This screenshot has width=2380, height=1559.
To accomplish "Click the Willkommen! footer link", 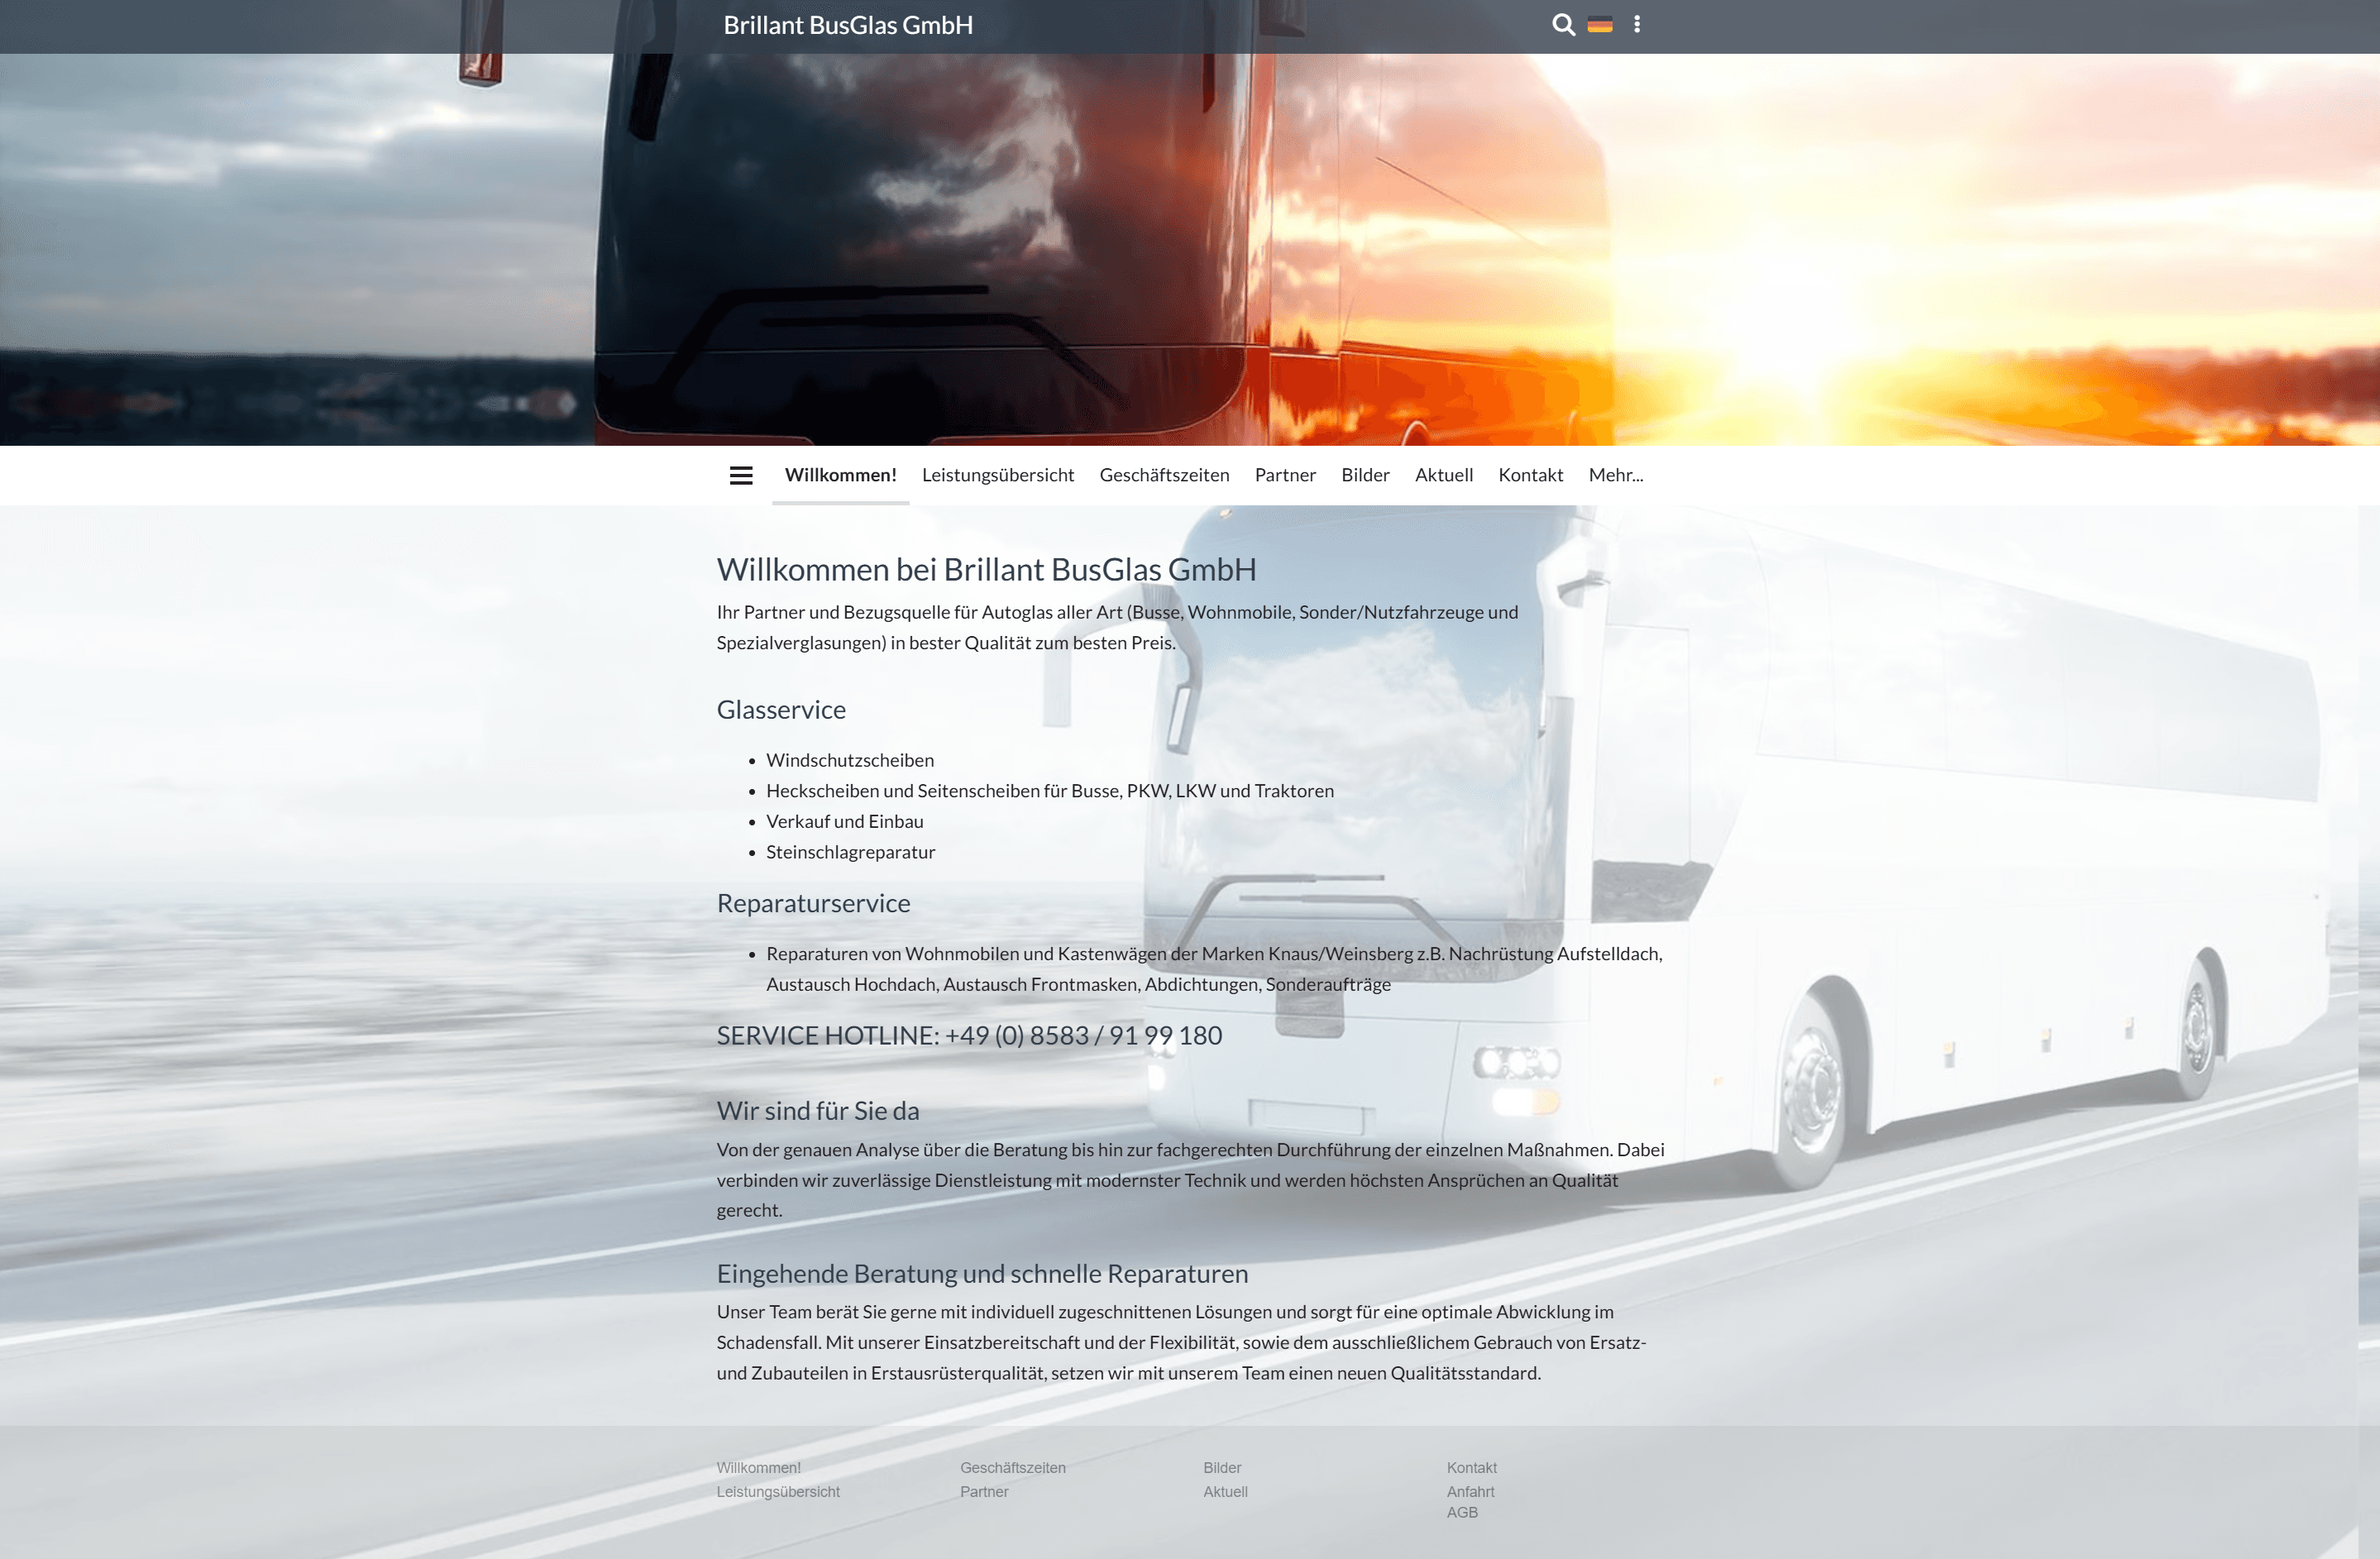I will tap(759, 1468).
